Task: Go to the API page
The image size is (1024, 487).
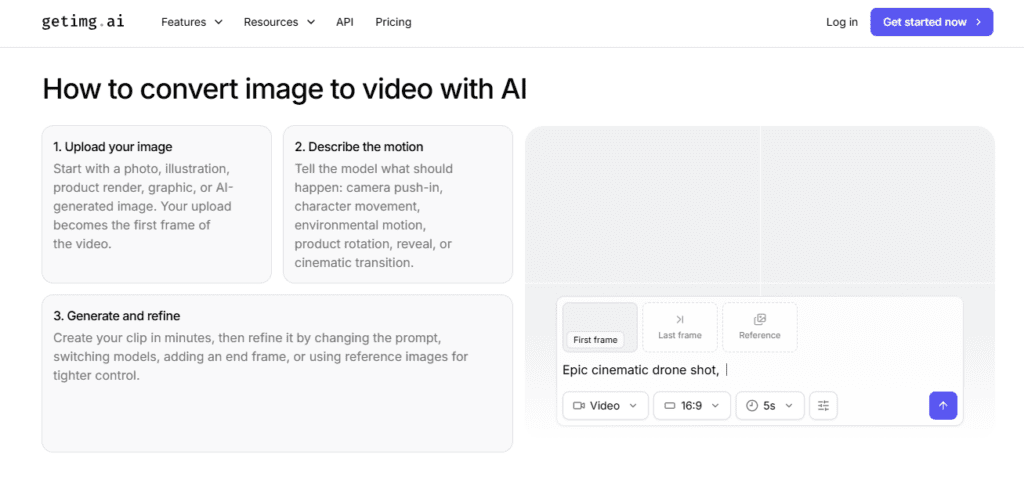Action: (345, 22)
